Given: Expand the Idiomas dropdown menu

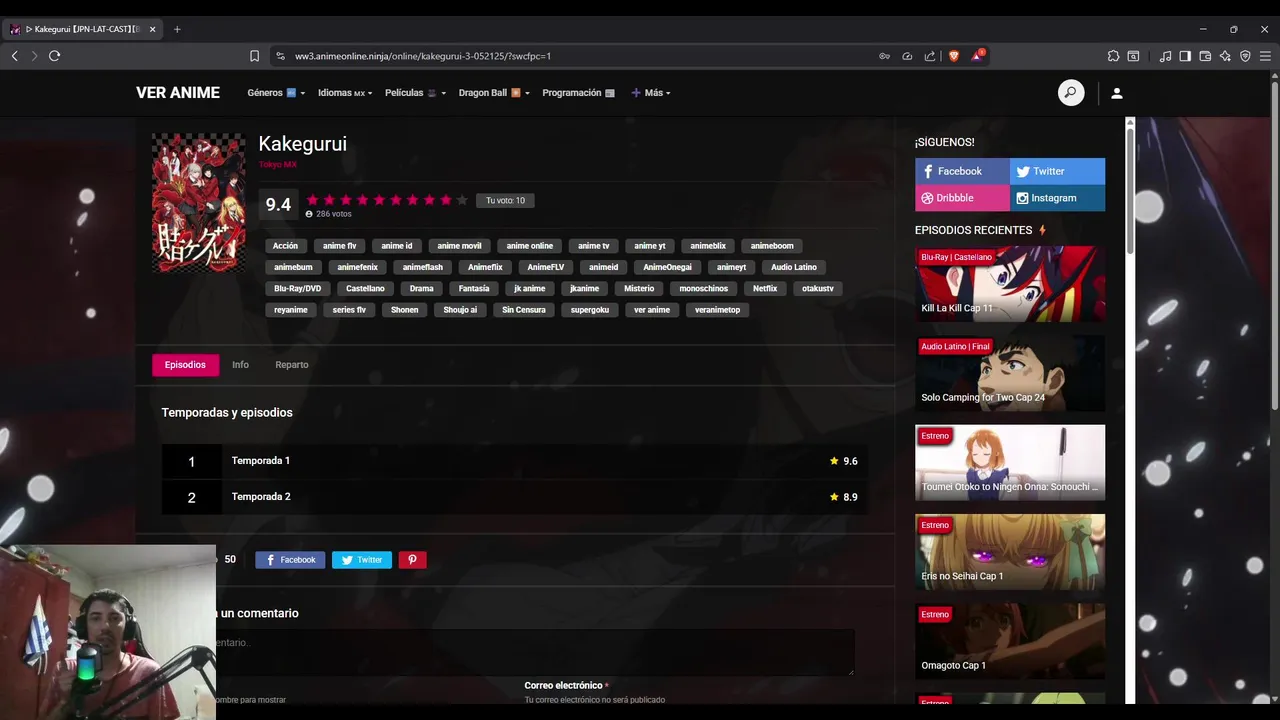Looking at the screenshot, I should click(x=345, y=93).
